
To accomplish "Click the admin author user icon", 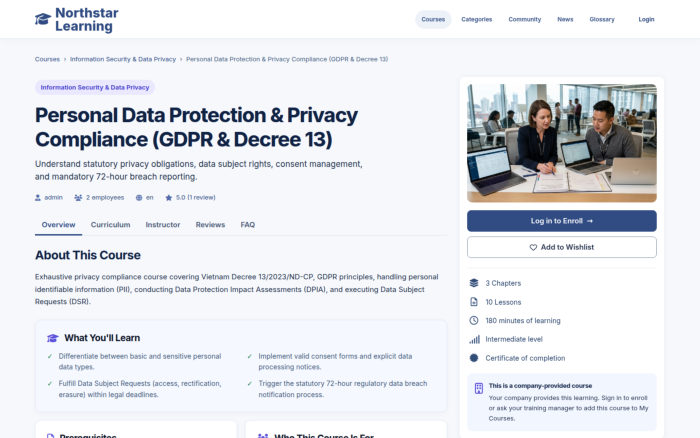I will (x=38, y=198).
